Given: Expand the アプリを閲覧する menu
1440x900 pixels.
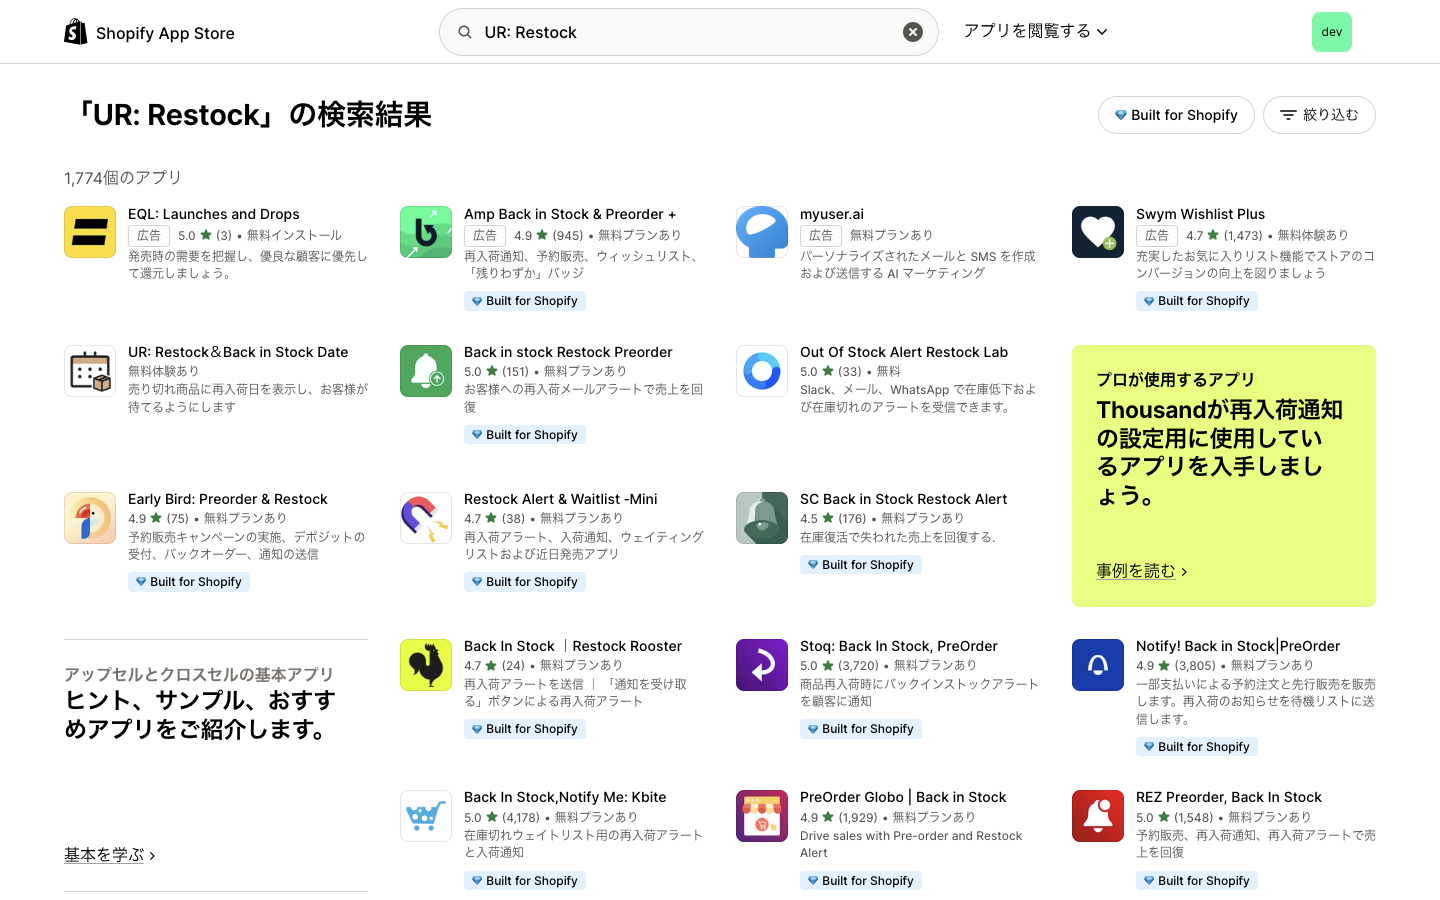Looking at the screenshot, I should pyautogui.click(x=1036, y=31).
